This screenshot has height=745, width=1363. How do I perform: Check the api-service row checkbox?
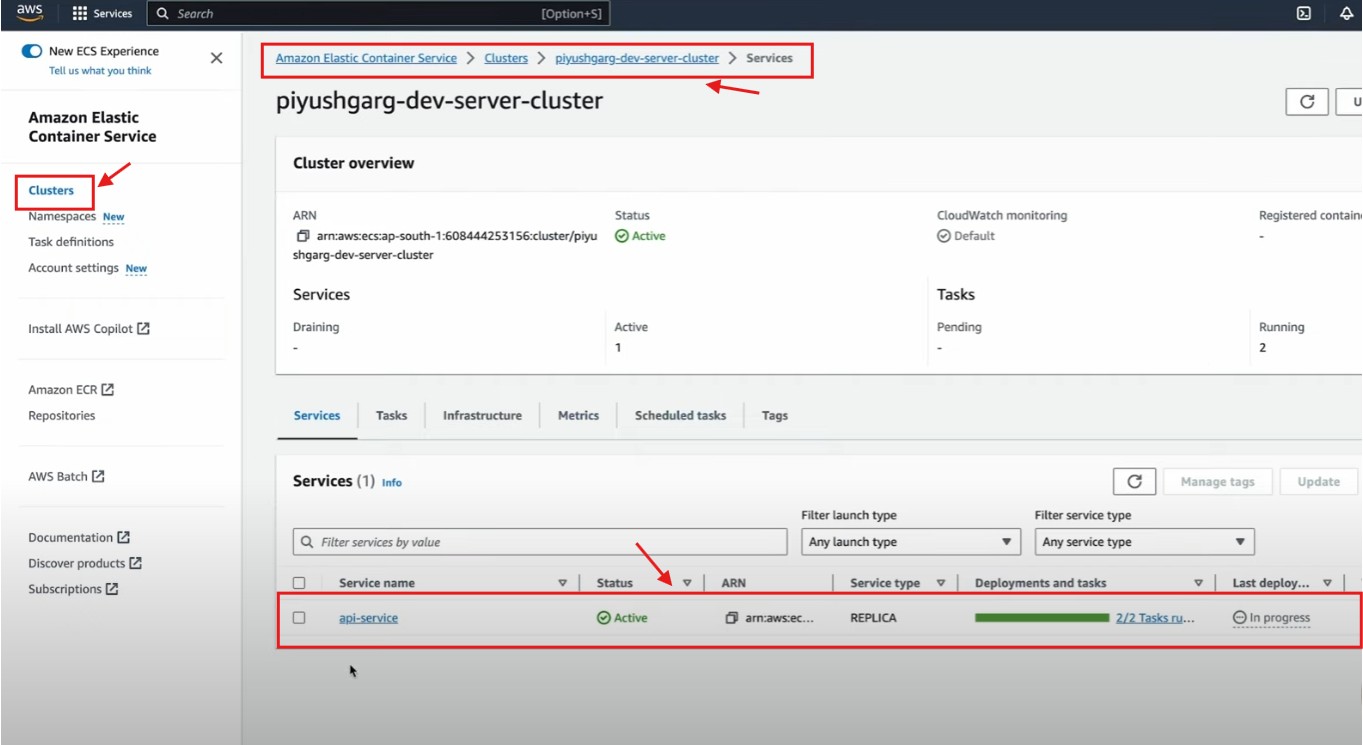click(299, 618)
